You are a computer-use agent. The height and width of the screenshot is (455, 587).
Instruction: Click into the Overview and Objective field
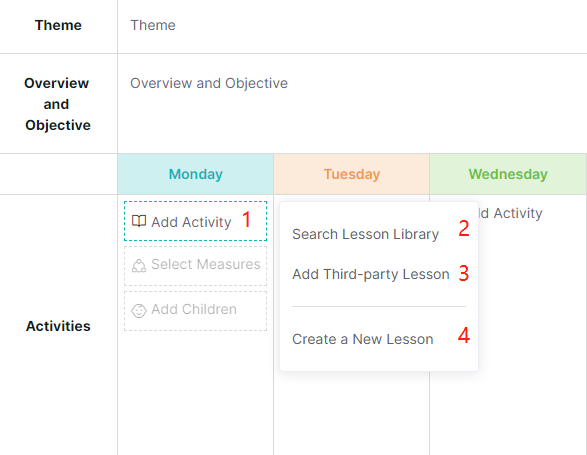coord(352,103)
